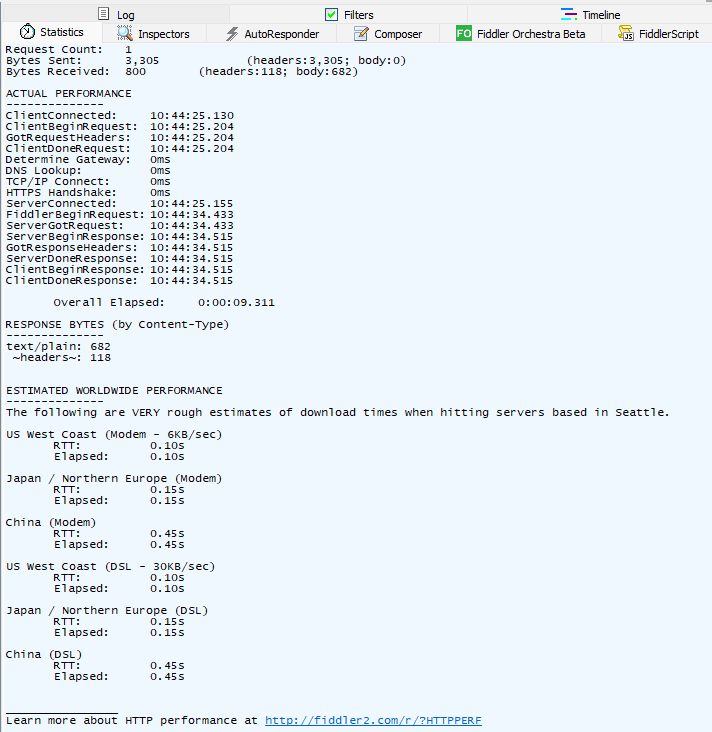Open the Log tab
Image resolution: width=712 pixels, height=732 pixels.
click(x=116, y=14)
